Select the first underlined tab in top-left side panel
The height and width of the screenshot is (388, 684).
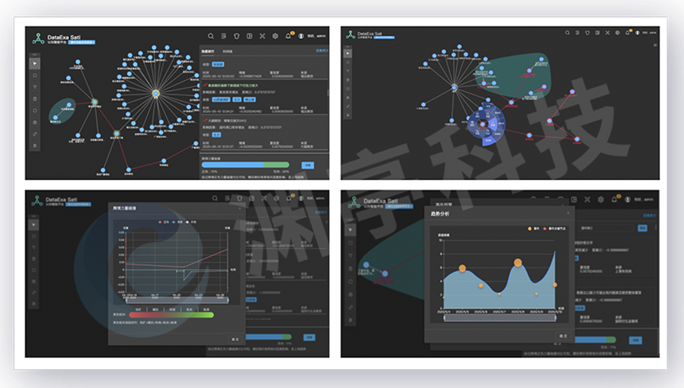[x=208, y=51]
